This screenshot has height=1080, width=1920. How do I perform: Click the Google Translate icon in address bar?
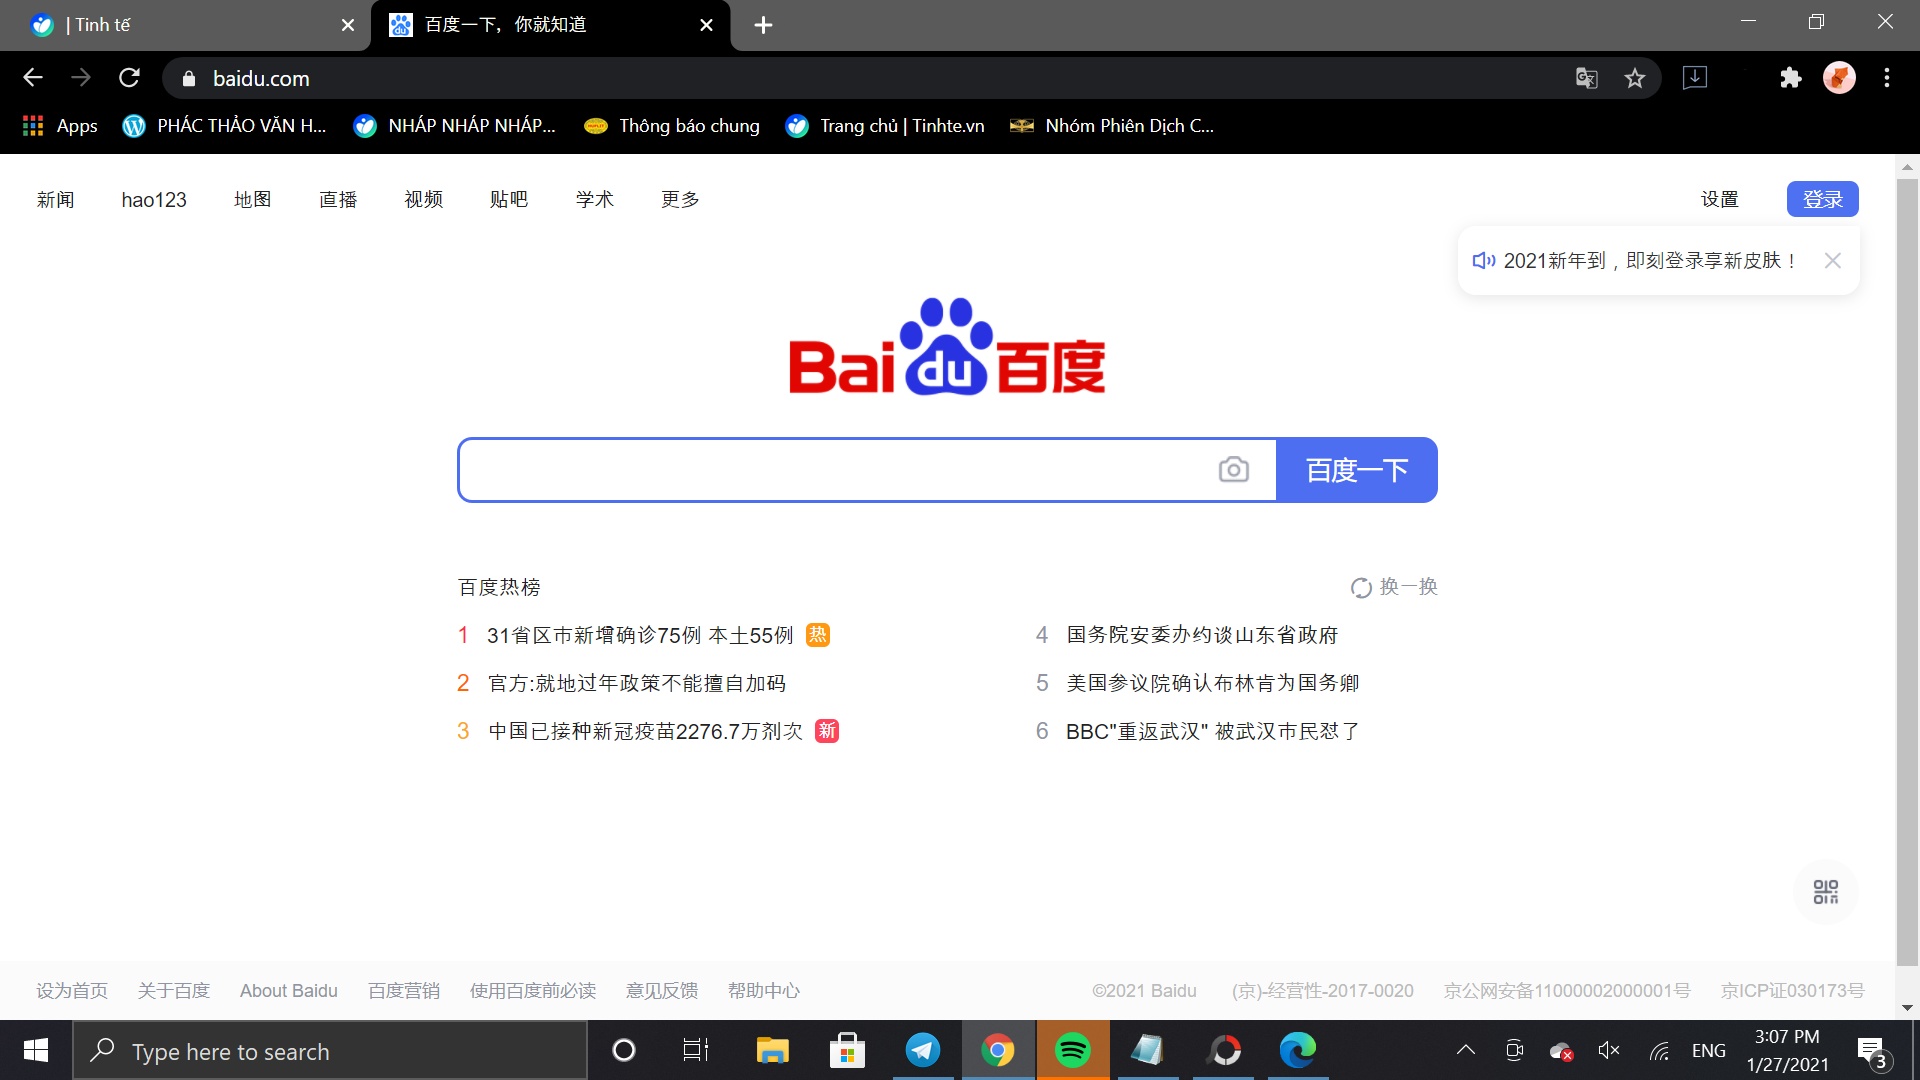pyautogui.click(x=1586, y=77)
